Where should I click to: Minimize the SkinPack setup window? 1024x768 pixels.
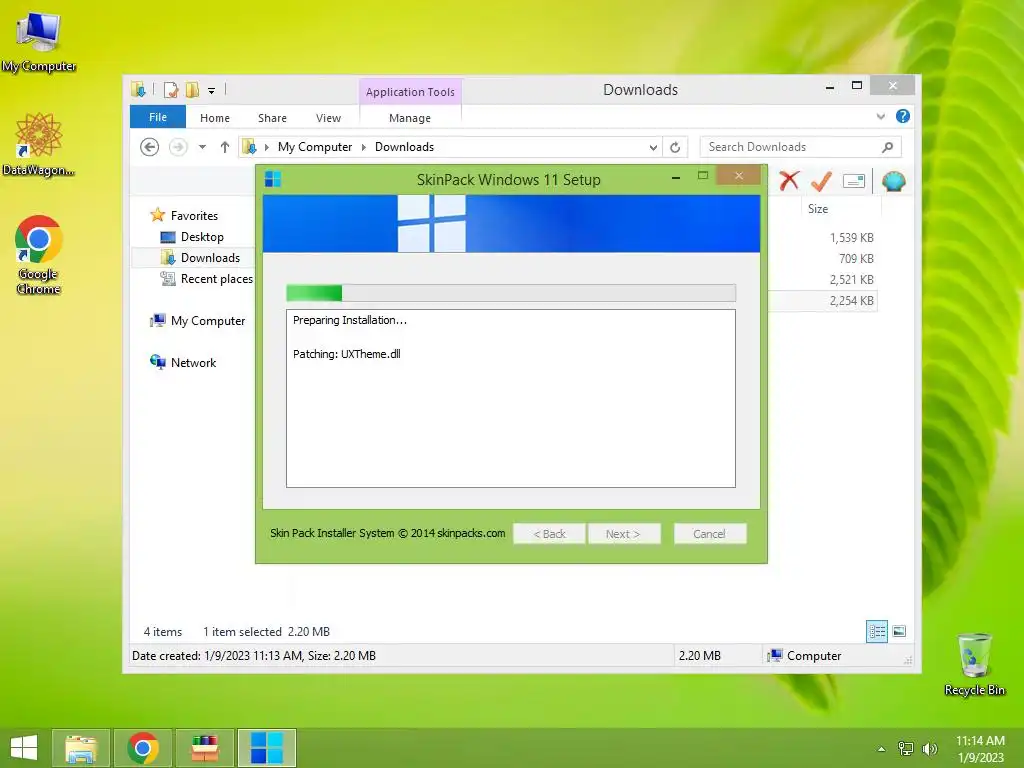click(x=676, y=177)
